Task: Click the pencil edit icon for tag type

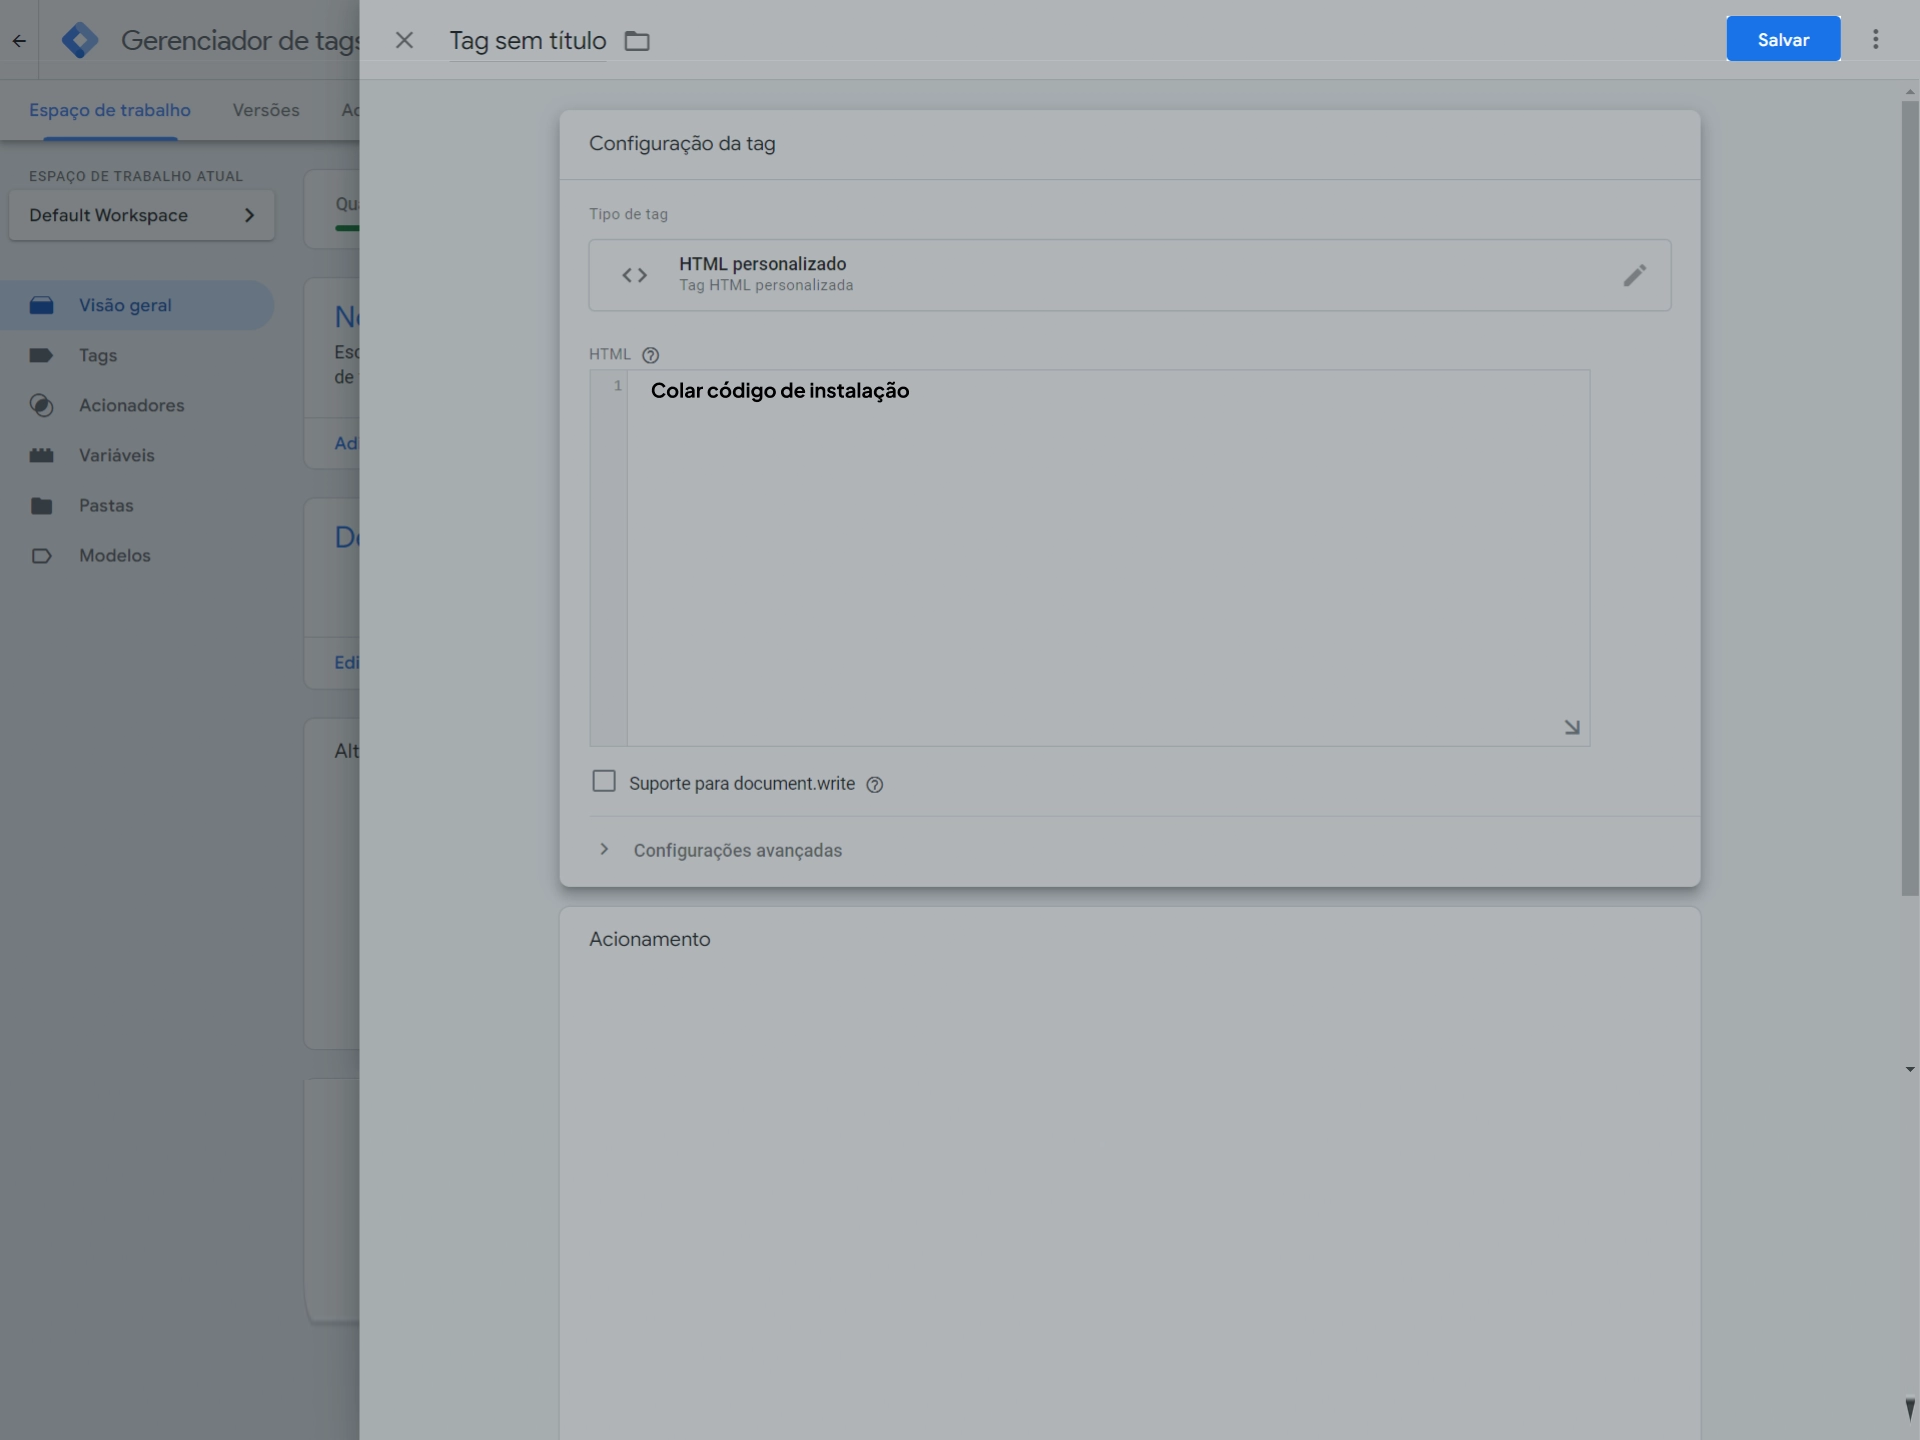Action: point(1634,275)
